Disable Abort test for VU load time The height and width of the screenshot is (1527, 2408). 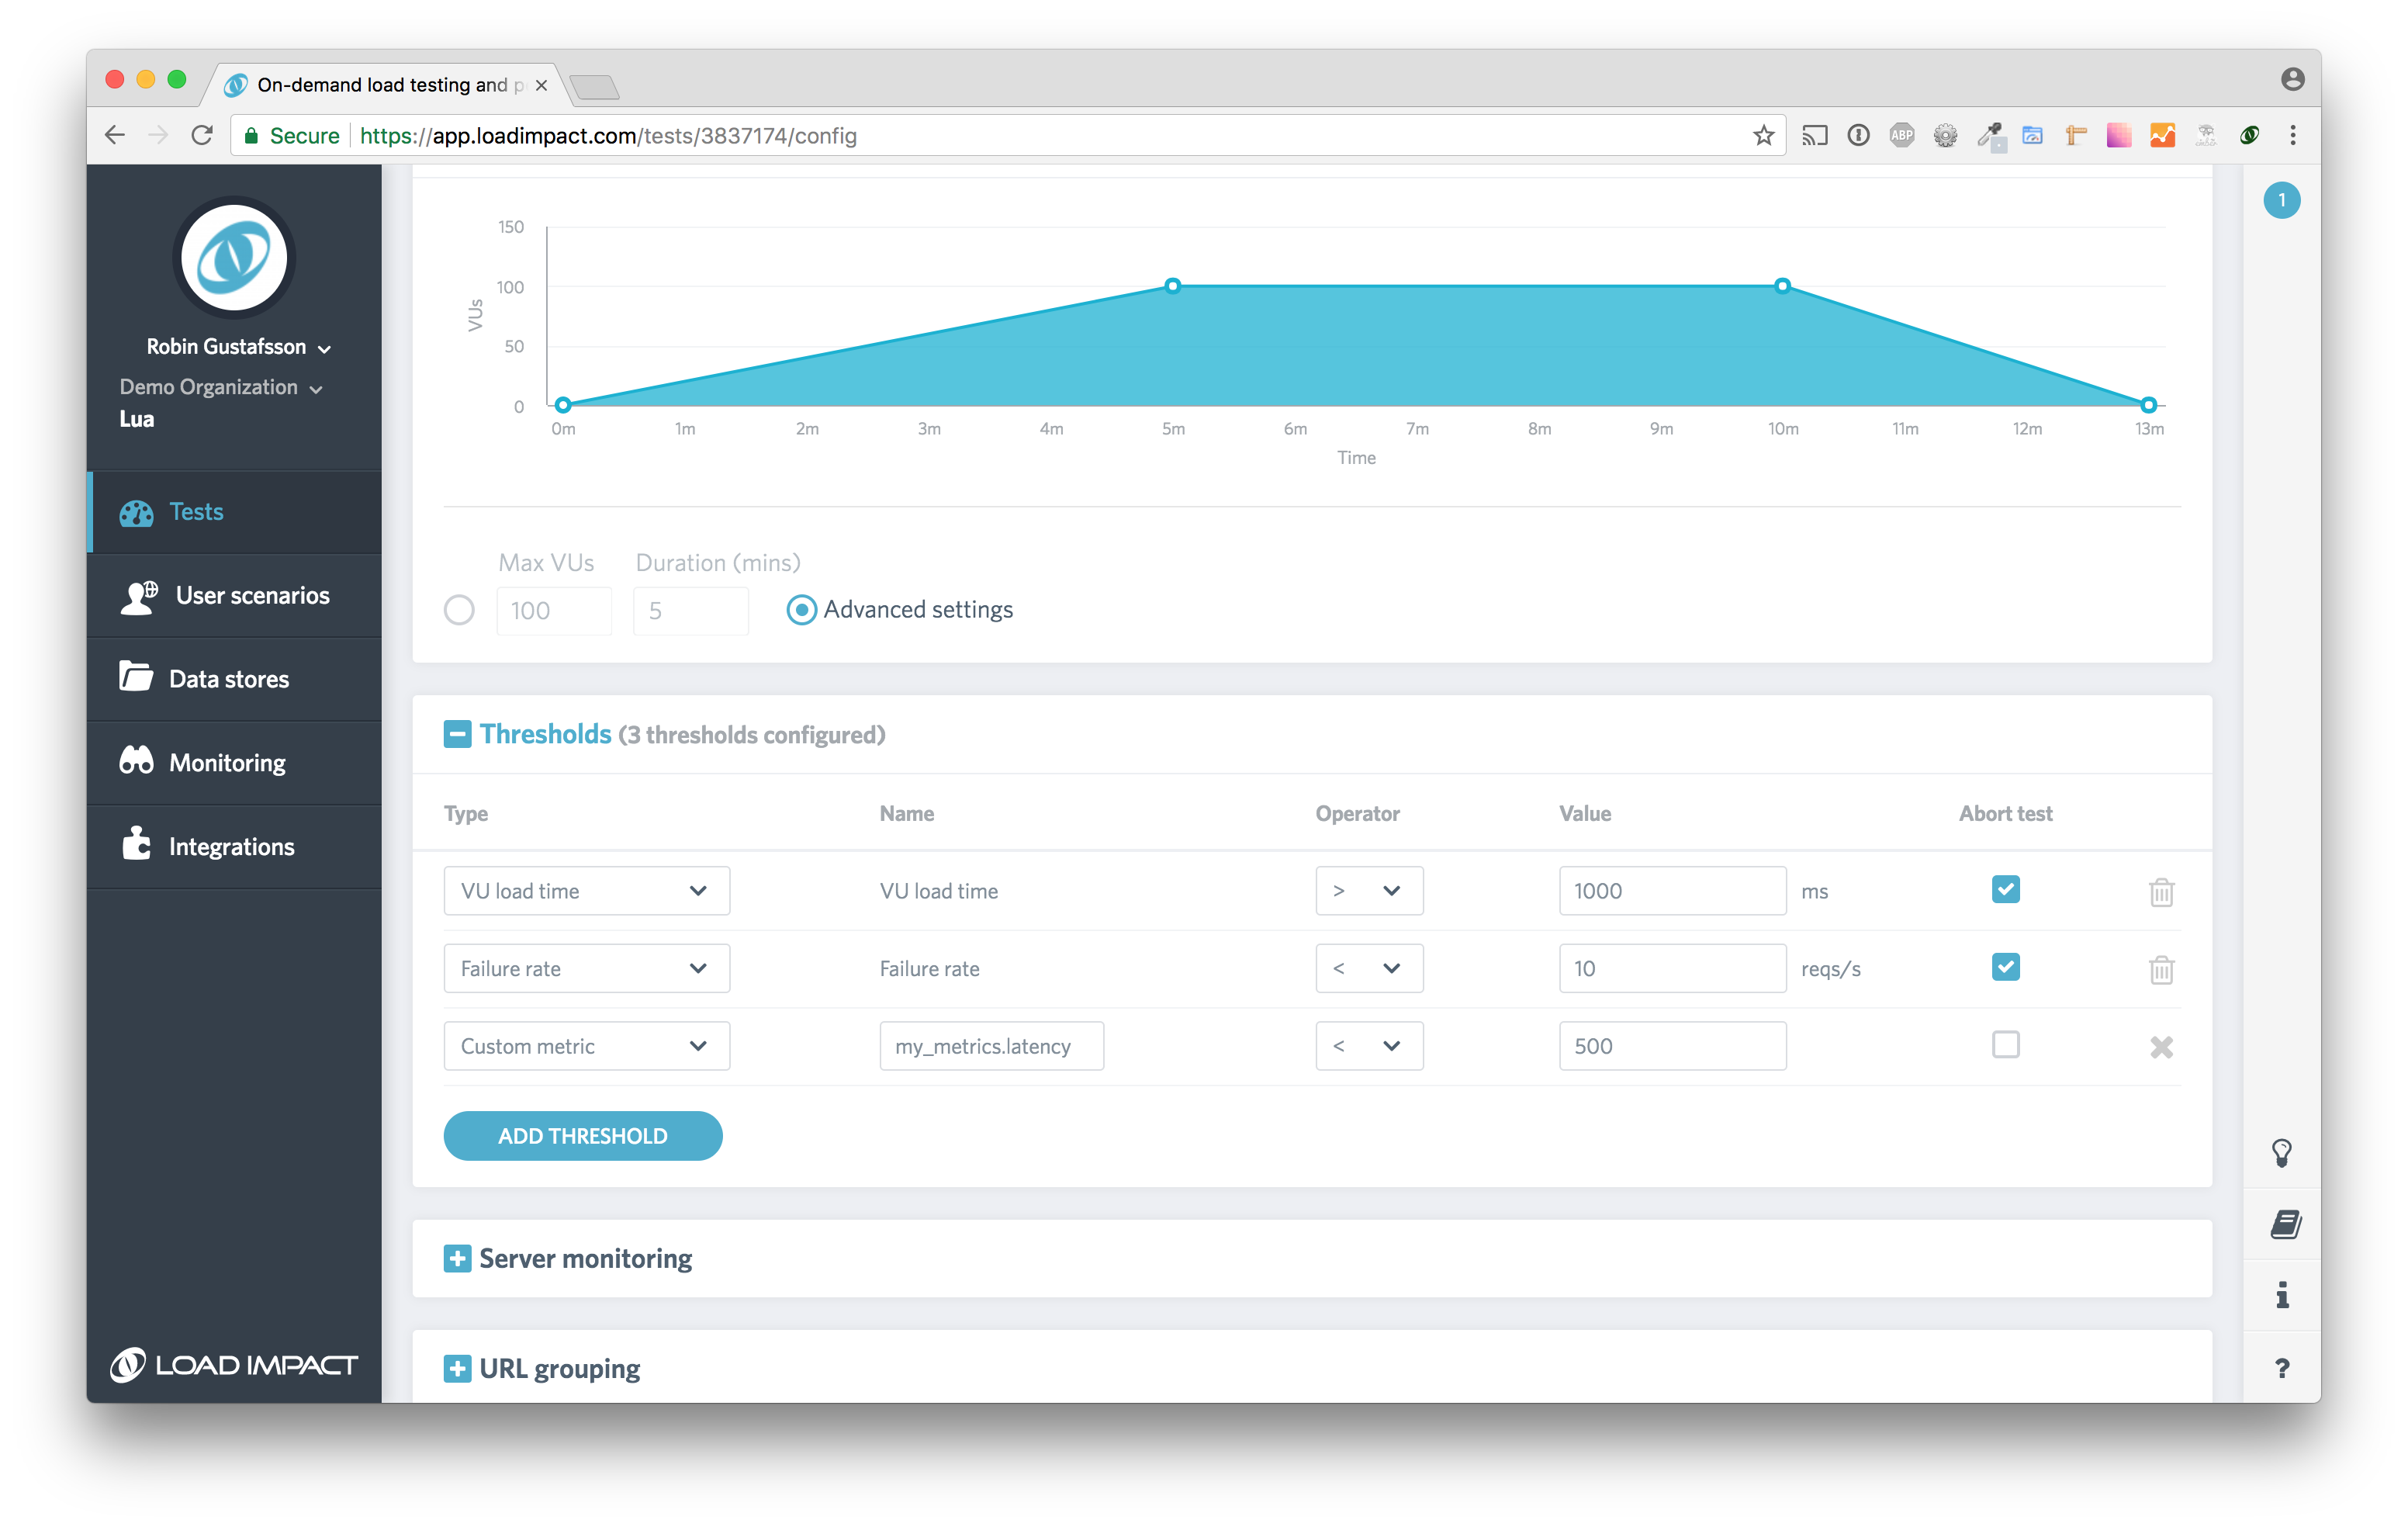[2005, 888]
